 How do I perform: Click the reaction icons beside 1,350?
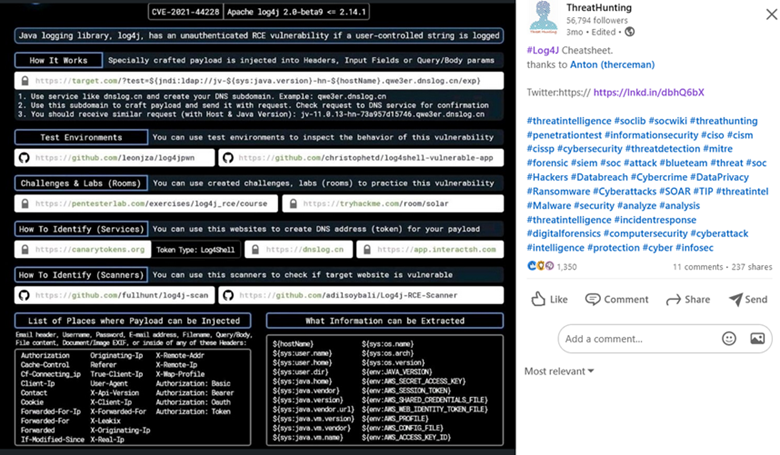[540, 267]
